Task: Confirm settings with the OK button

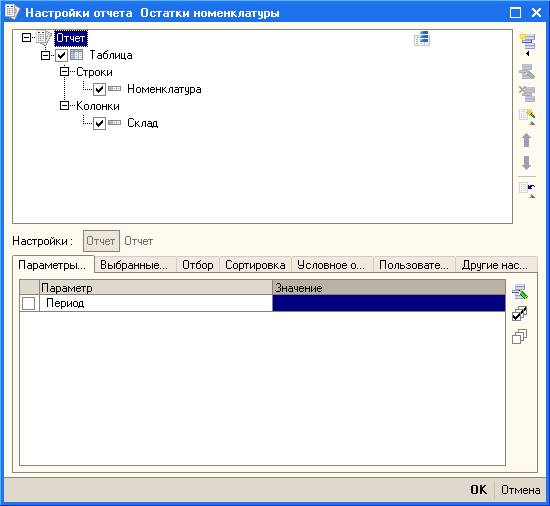Action: point(478,490)
